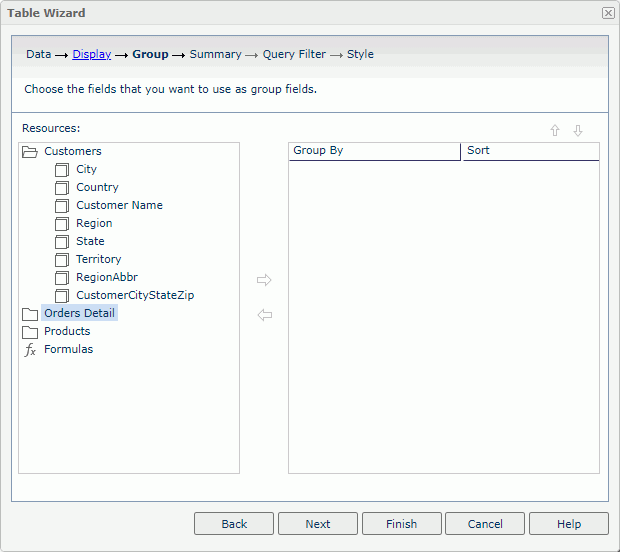The height and width of the screenshot is (552, 620).
Task: Click the CustomerCityStateZip field icon
Action: click(62, 296)
